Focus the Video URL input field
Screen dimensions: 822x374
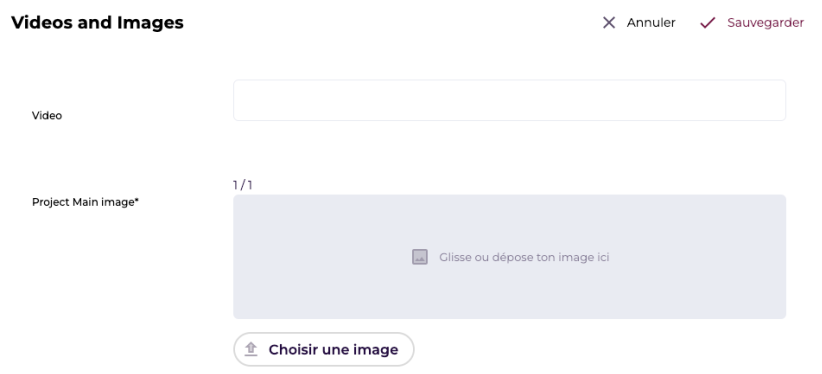tap(509, 100)
